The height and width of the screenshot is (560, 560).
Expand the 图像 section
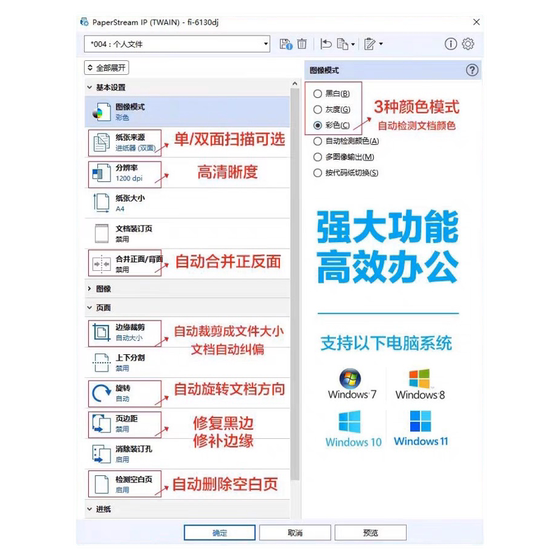coord(90,289)
